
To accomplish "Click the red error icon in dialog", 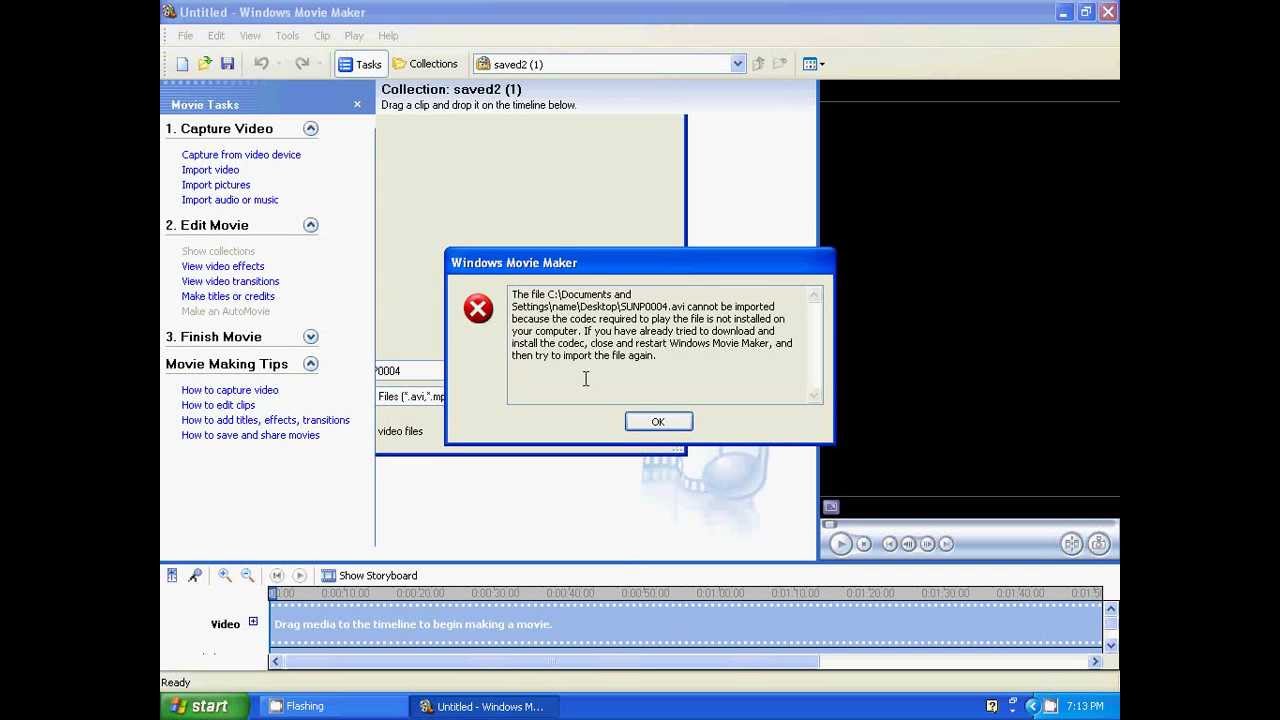I will [x=478, y=308].
